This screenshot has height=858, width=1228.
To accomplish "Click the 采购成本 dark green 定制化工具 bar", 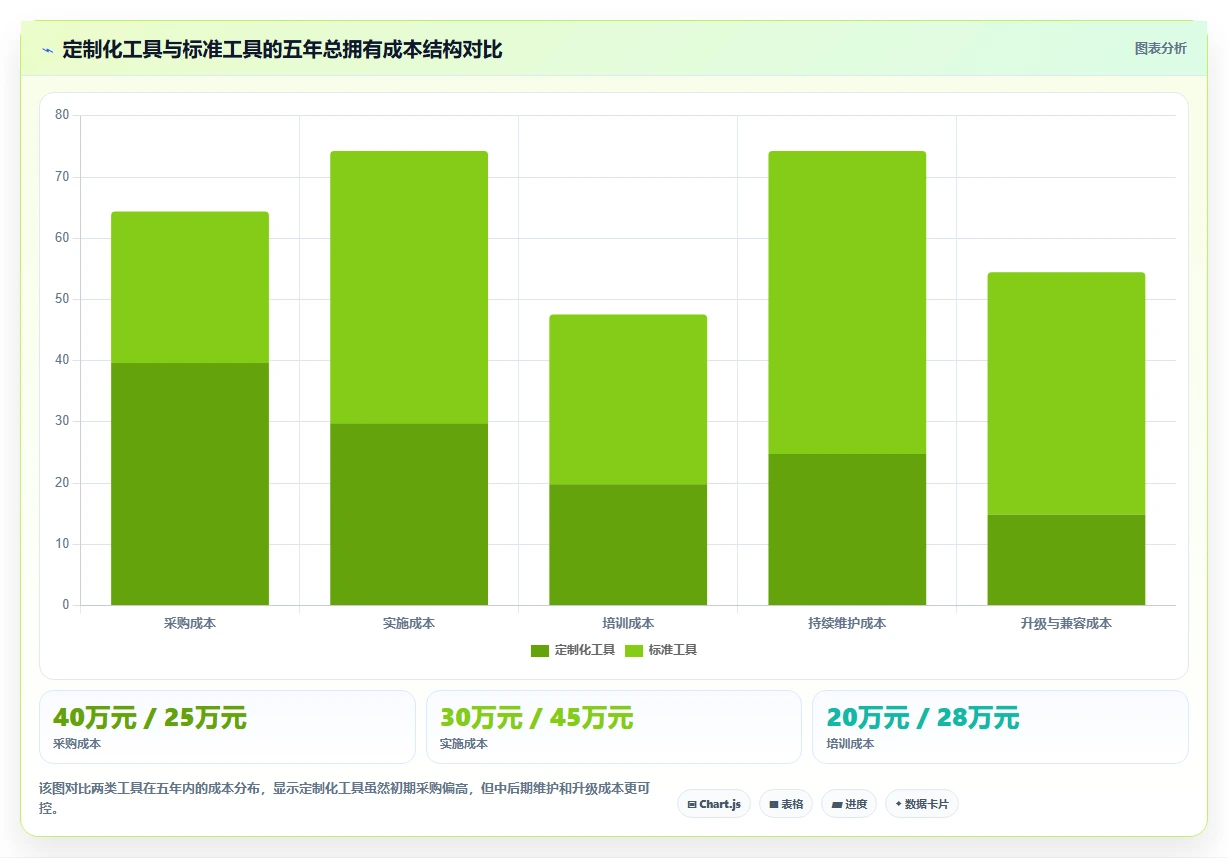I will tap(190, 484).
